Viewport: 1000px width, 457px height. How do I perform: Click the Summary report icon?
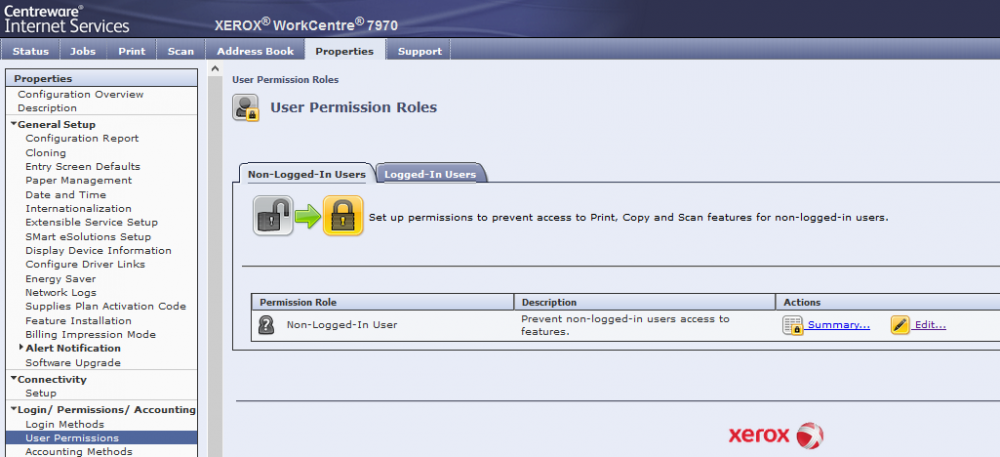[x=793, y=325]
